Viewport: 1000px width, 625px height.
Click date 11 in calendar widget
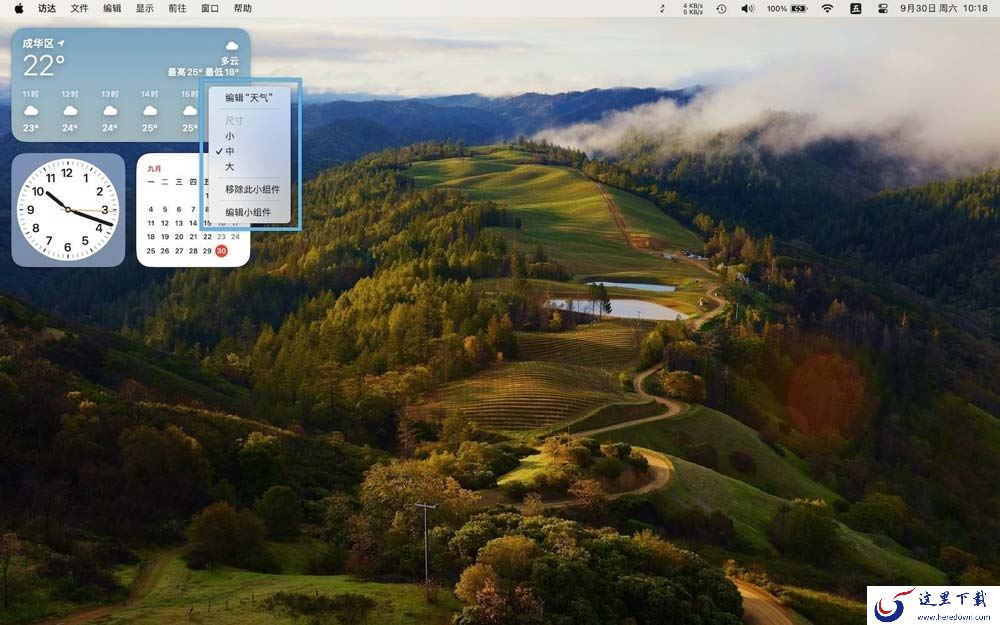coord(151,223)
